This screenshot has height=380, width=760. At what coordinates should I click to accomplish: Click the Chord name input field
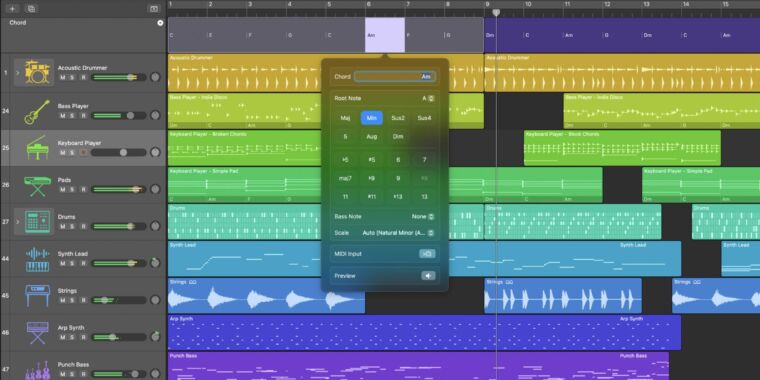point(394,77)
